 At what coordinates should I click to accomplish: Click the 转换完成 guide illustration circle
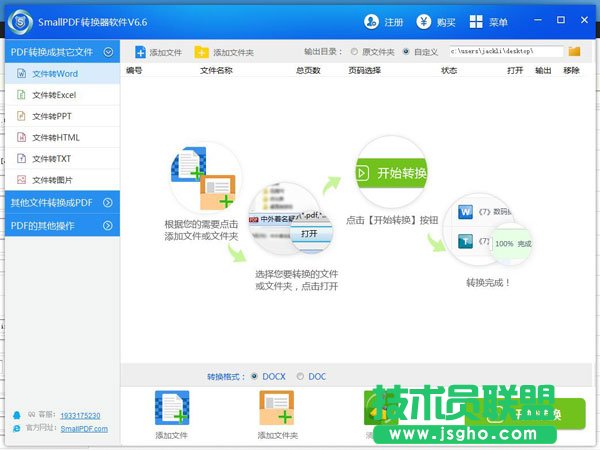pyautogui.click(x=487, y=230)
